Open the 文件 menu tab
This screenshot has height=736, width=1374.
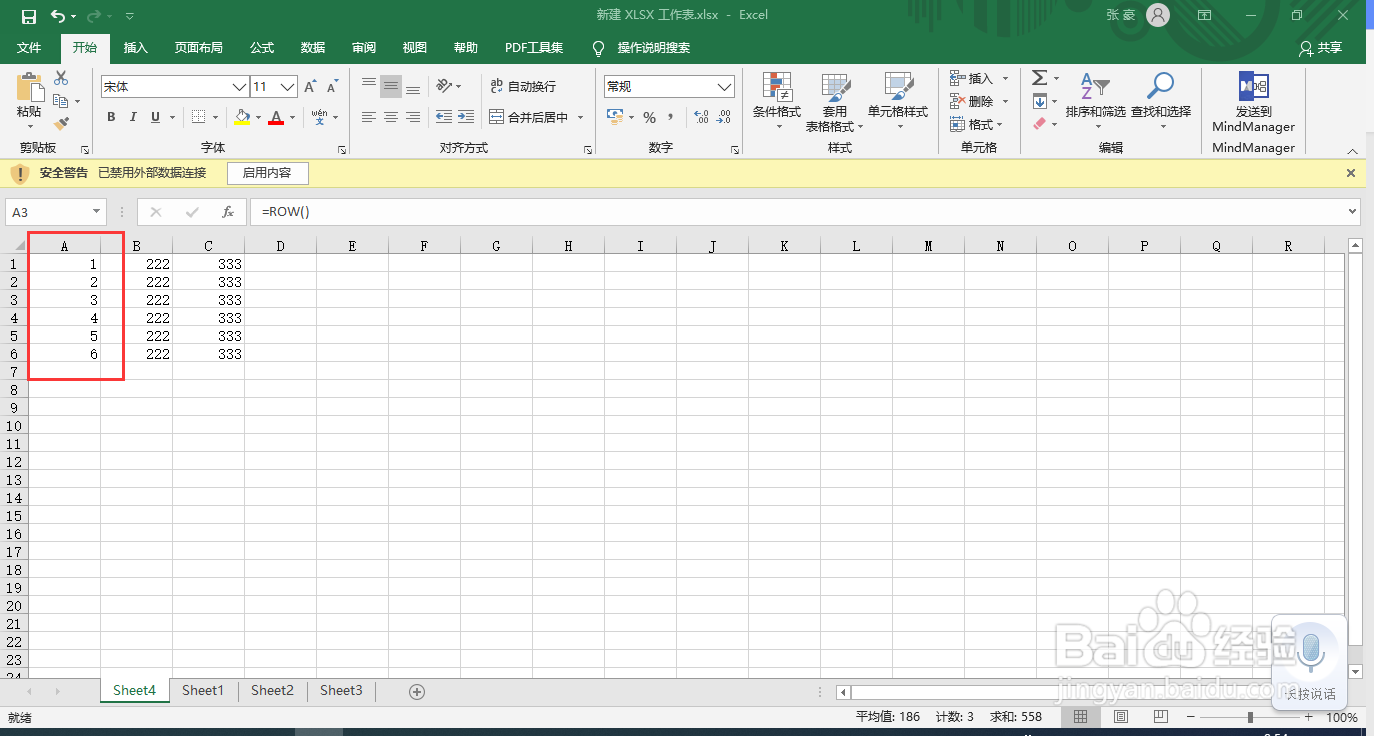(x=29, y=48)
